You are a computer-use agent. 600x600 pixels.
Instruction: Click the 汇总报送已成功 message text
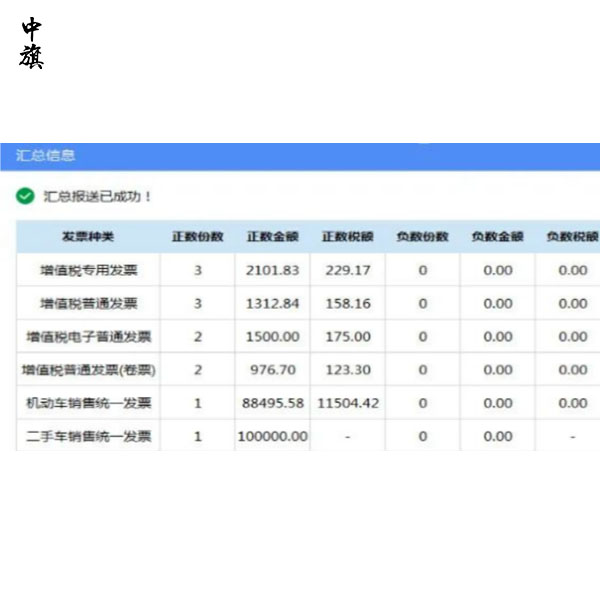(98, 196)
